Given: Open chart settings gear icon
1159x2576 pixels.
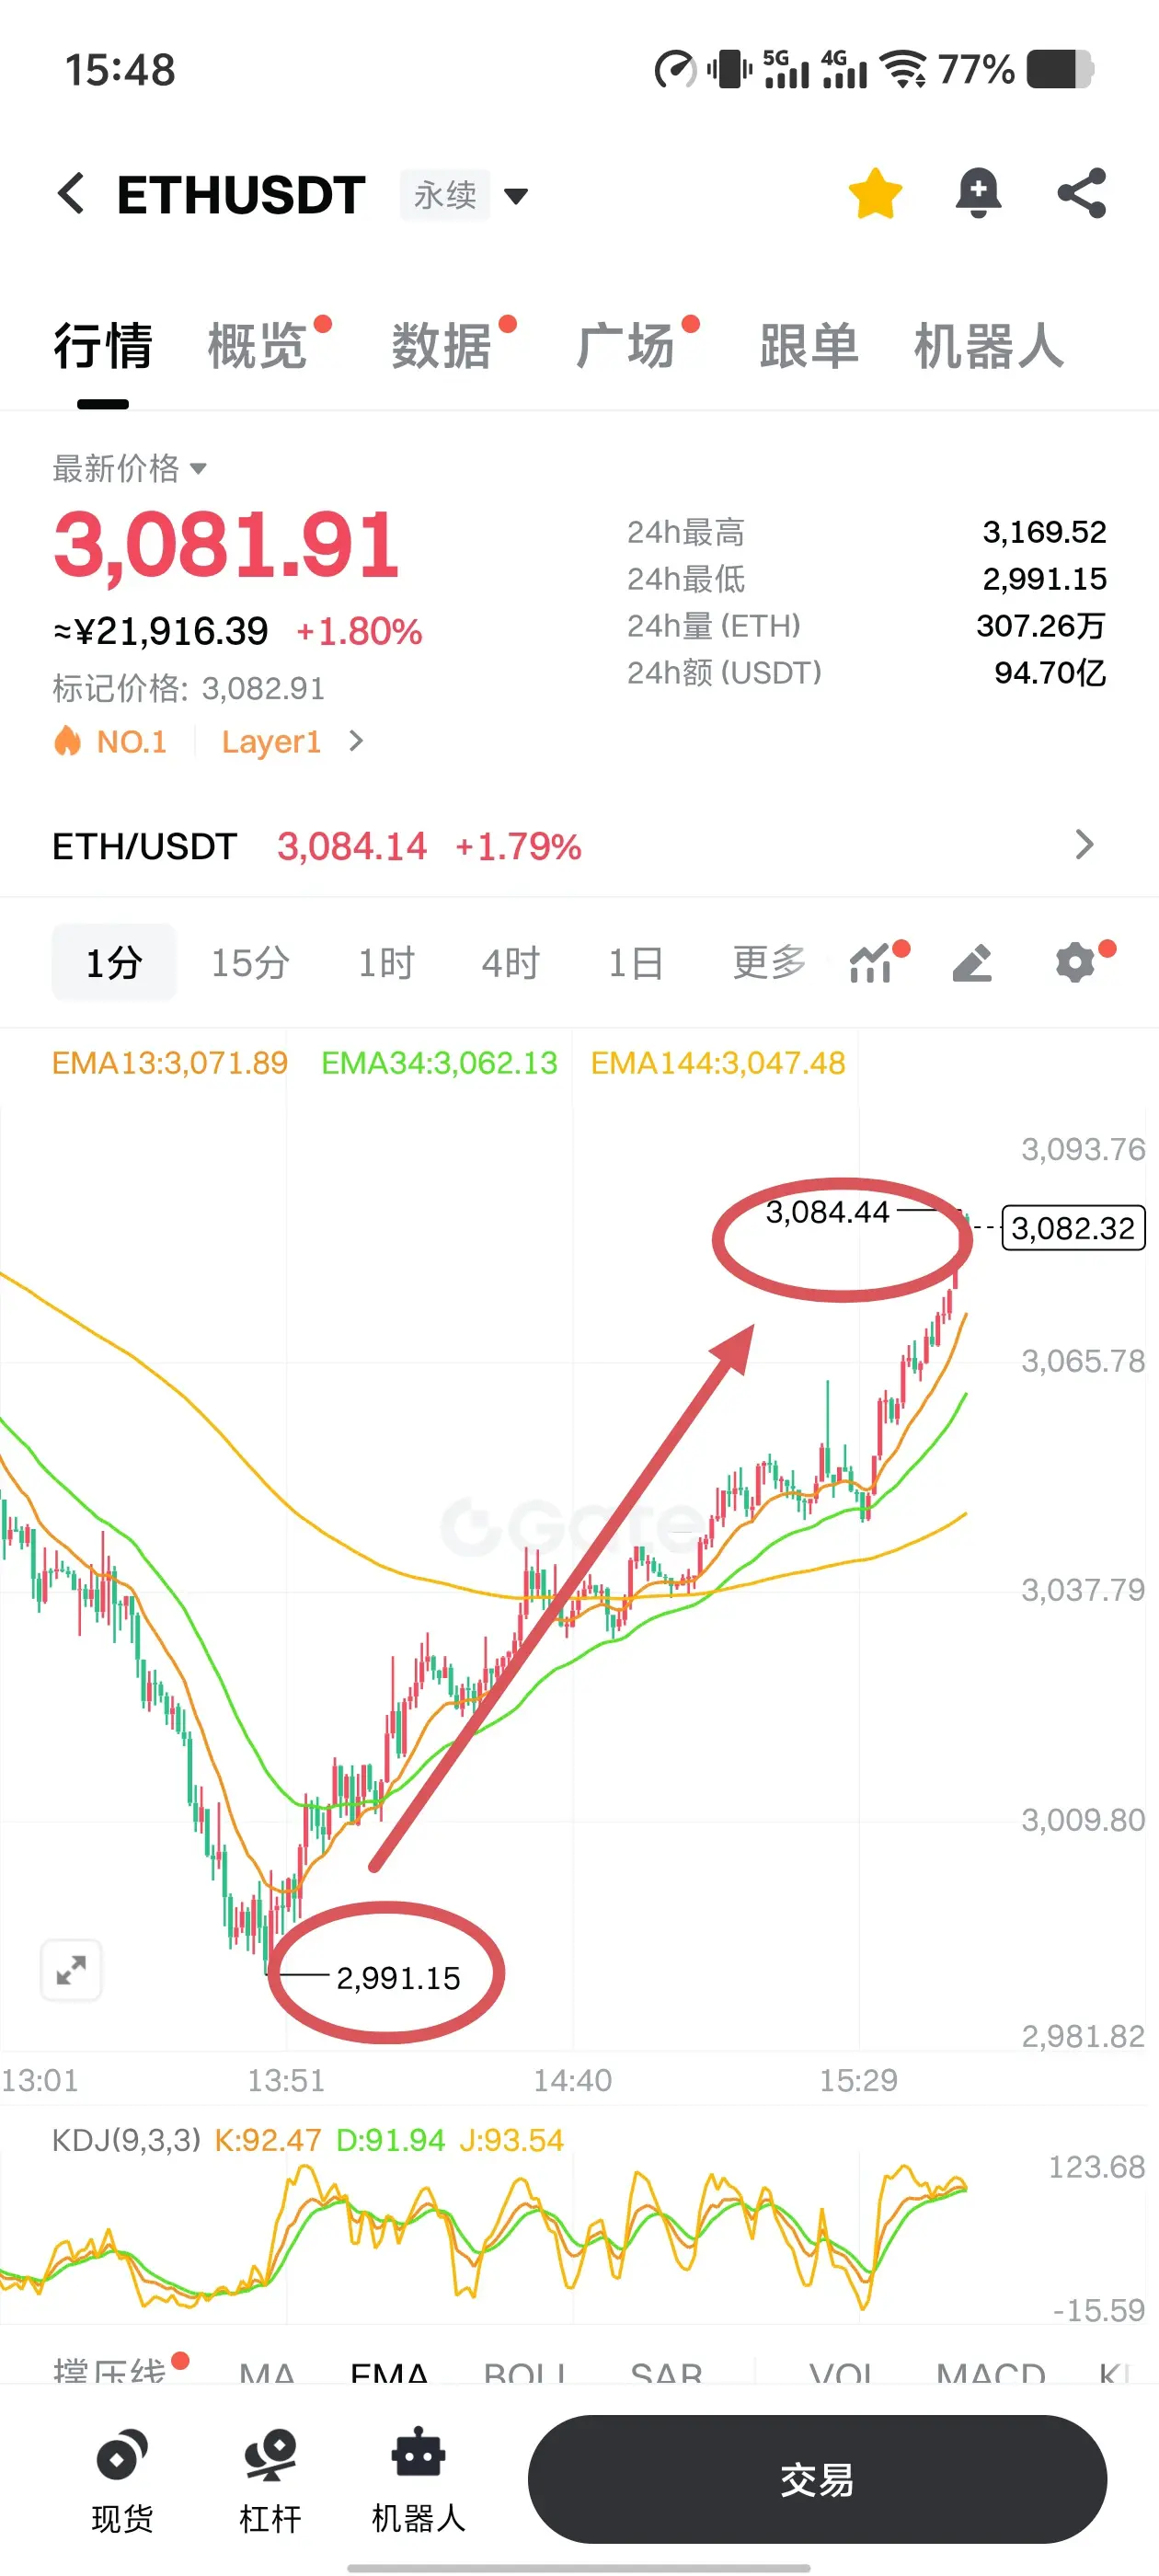Looking at the screenshot, I should 1076,963.
